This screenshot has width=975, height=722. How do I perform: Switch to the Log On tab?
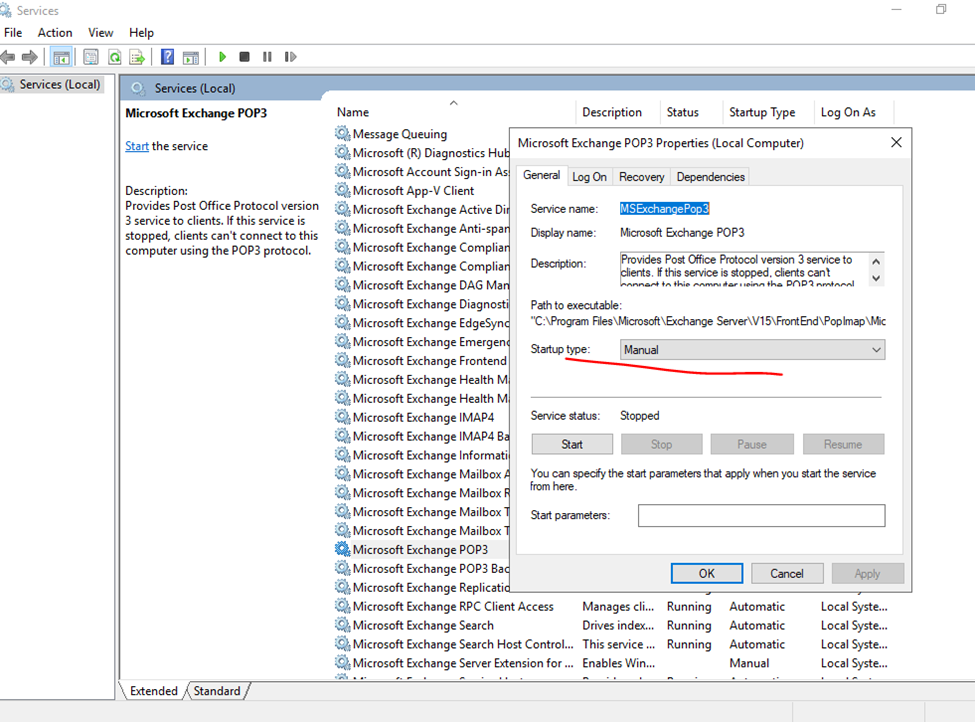click(589, 177)
